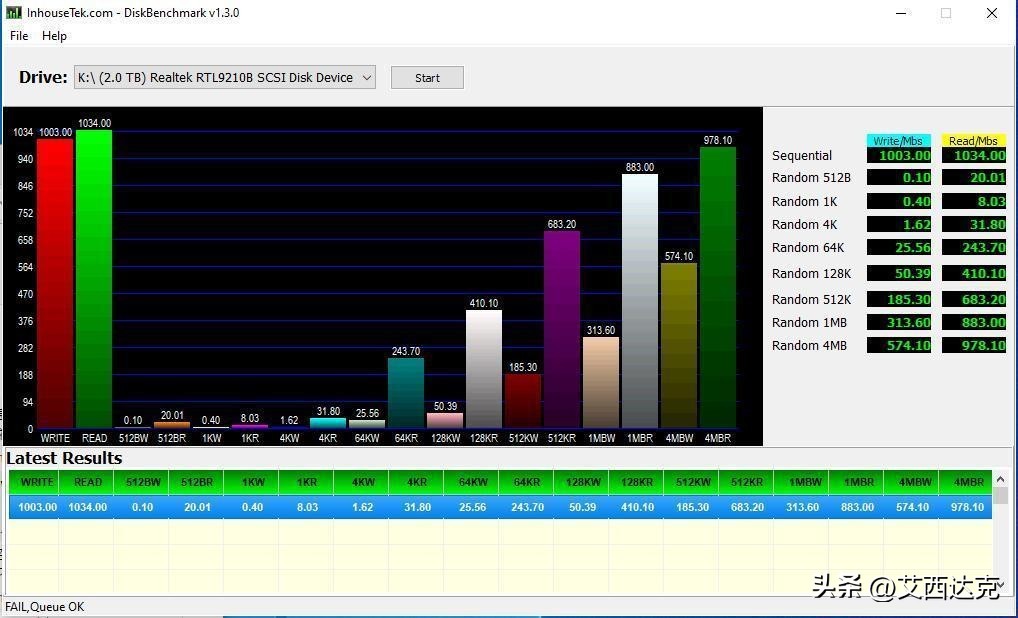The height and width of the screenshot is (618, 1018).
Task: Click the yellow Read/Mbs legend label
Action: [973, 141]
